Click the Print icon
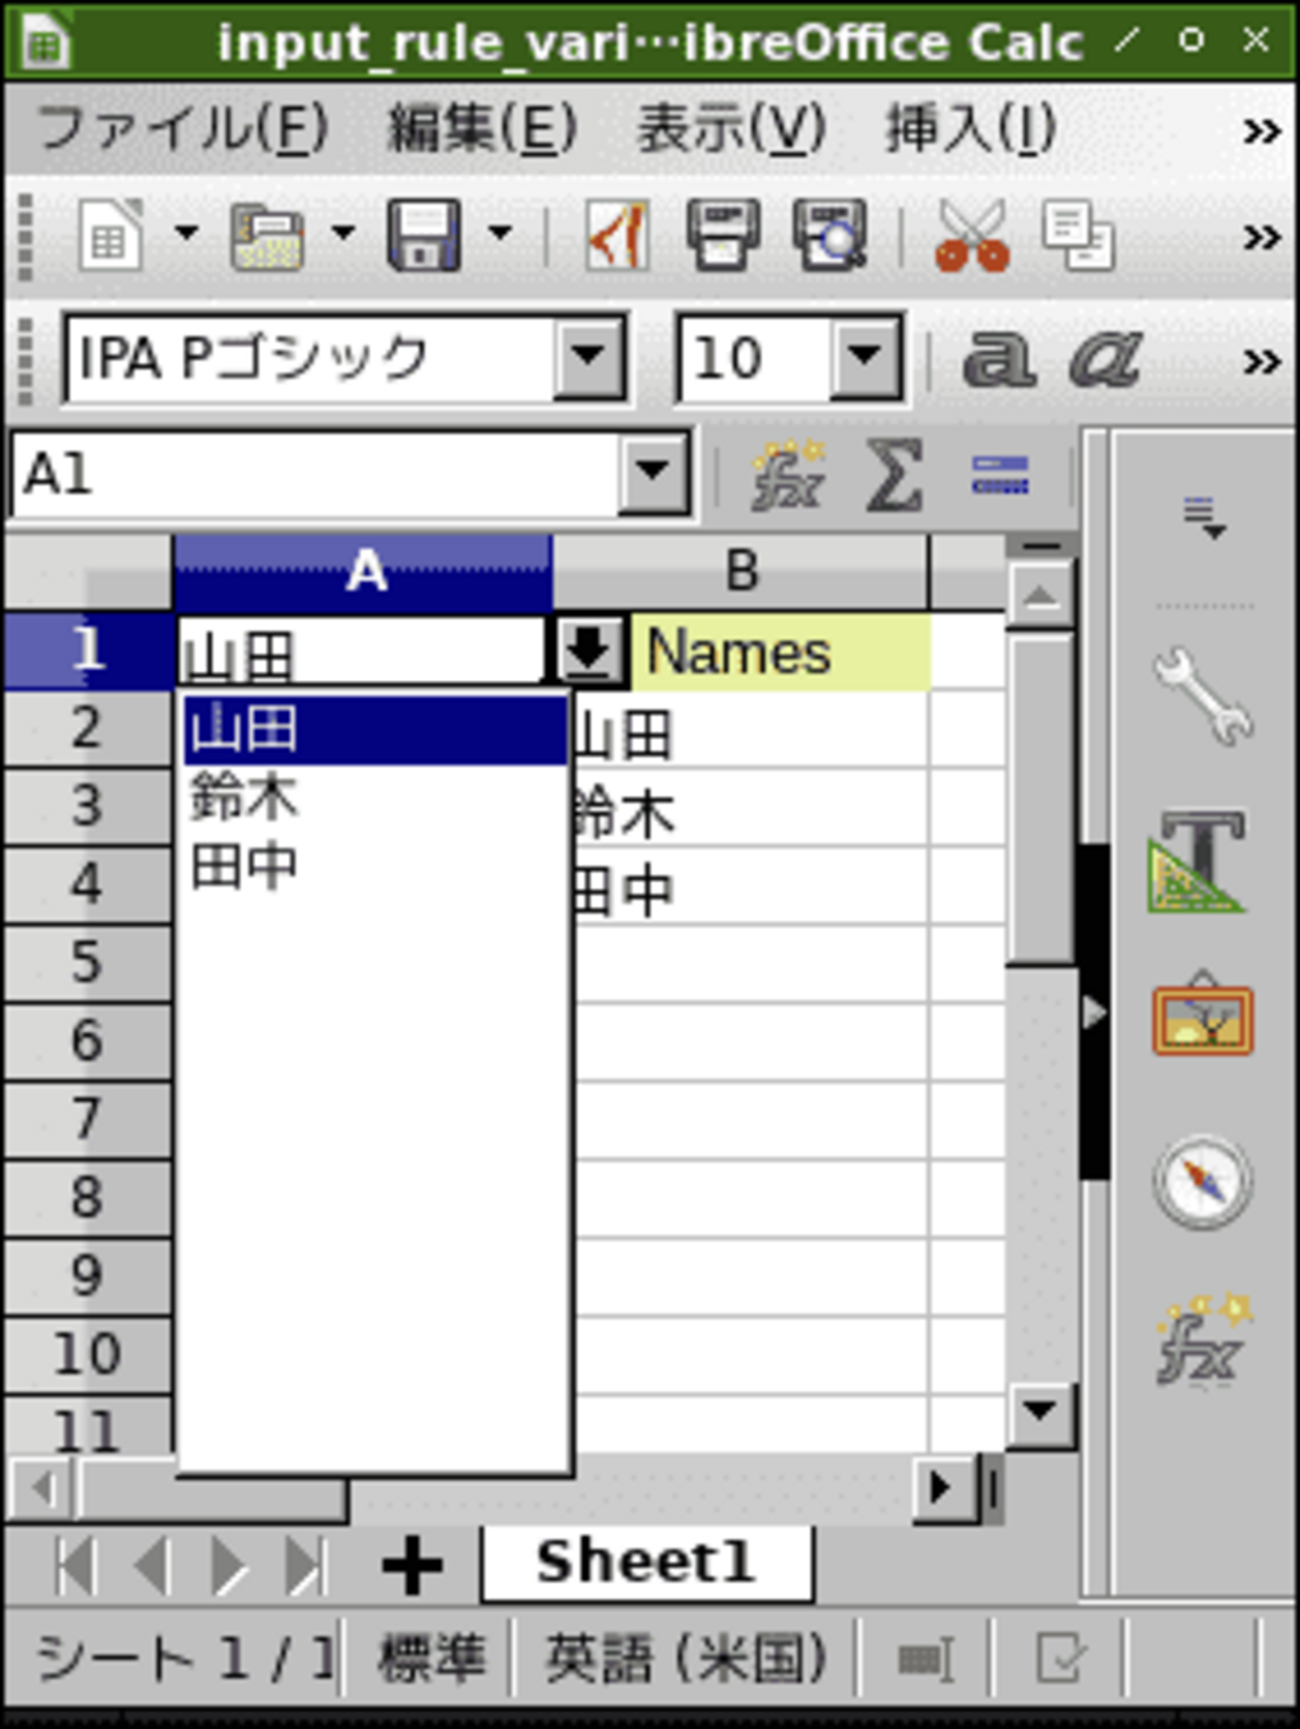This screenshot has height=1729, width=1300. coord(723,235)
